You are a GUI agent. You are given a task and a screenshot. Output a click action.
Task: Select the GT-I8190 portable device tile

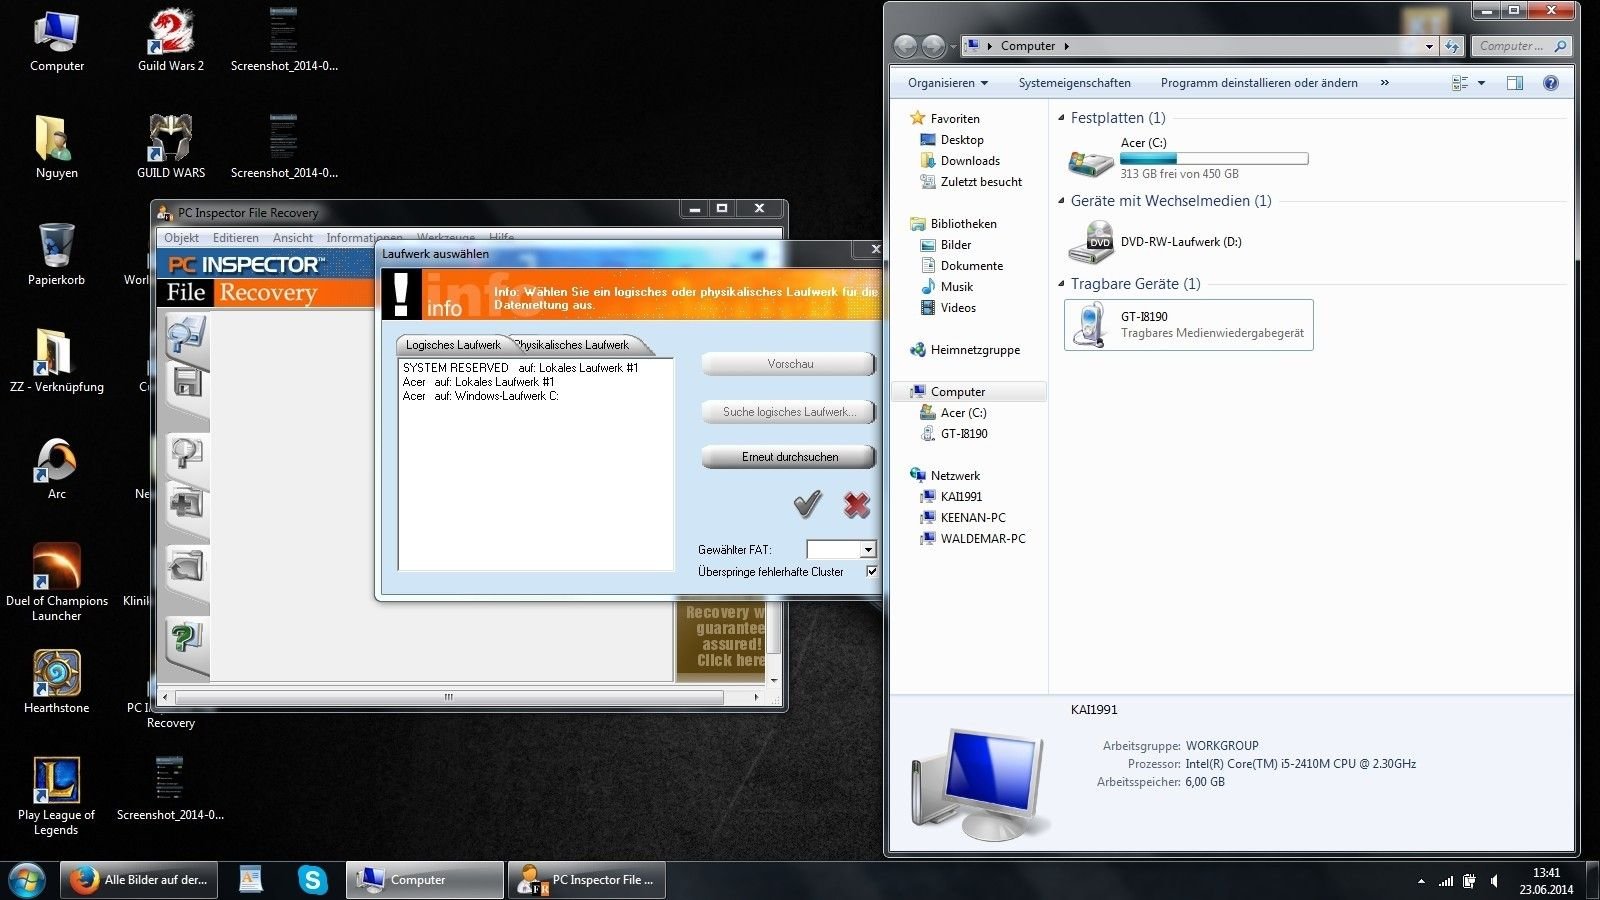coord(1189,325)
